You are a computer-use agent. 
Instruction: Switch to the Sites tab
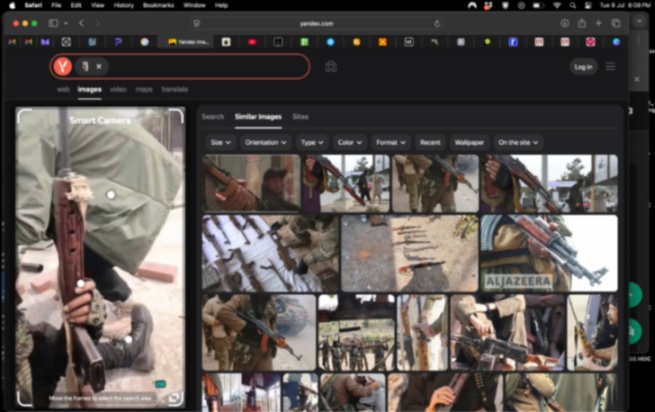(300, 117)
